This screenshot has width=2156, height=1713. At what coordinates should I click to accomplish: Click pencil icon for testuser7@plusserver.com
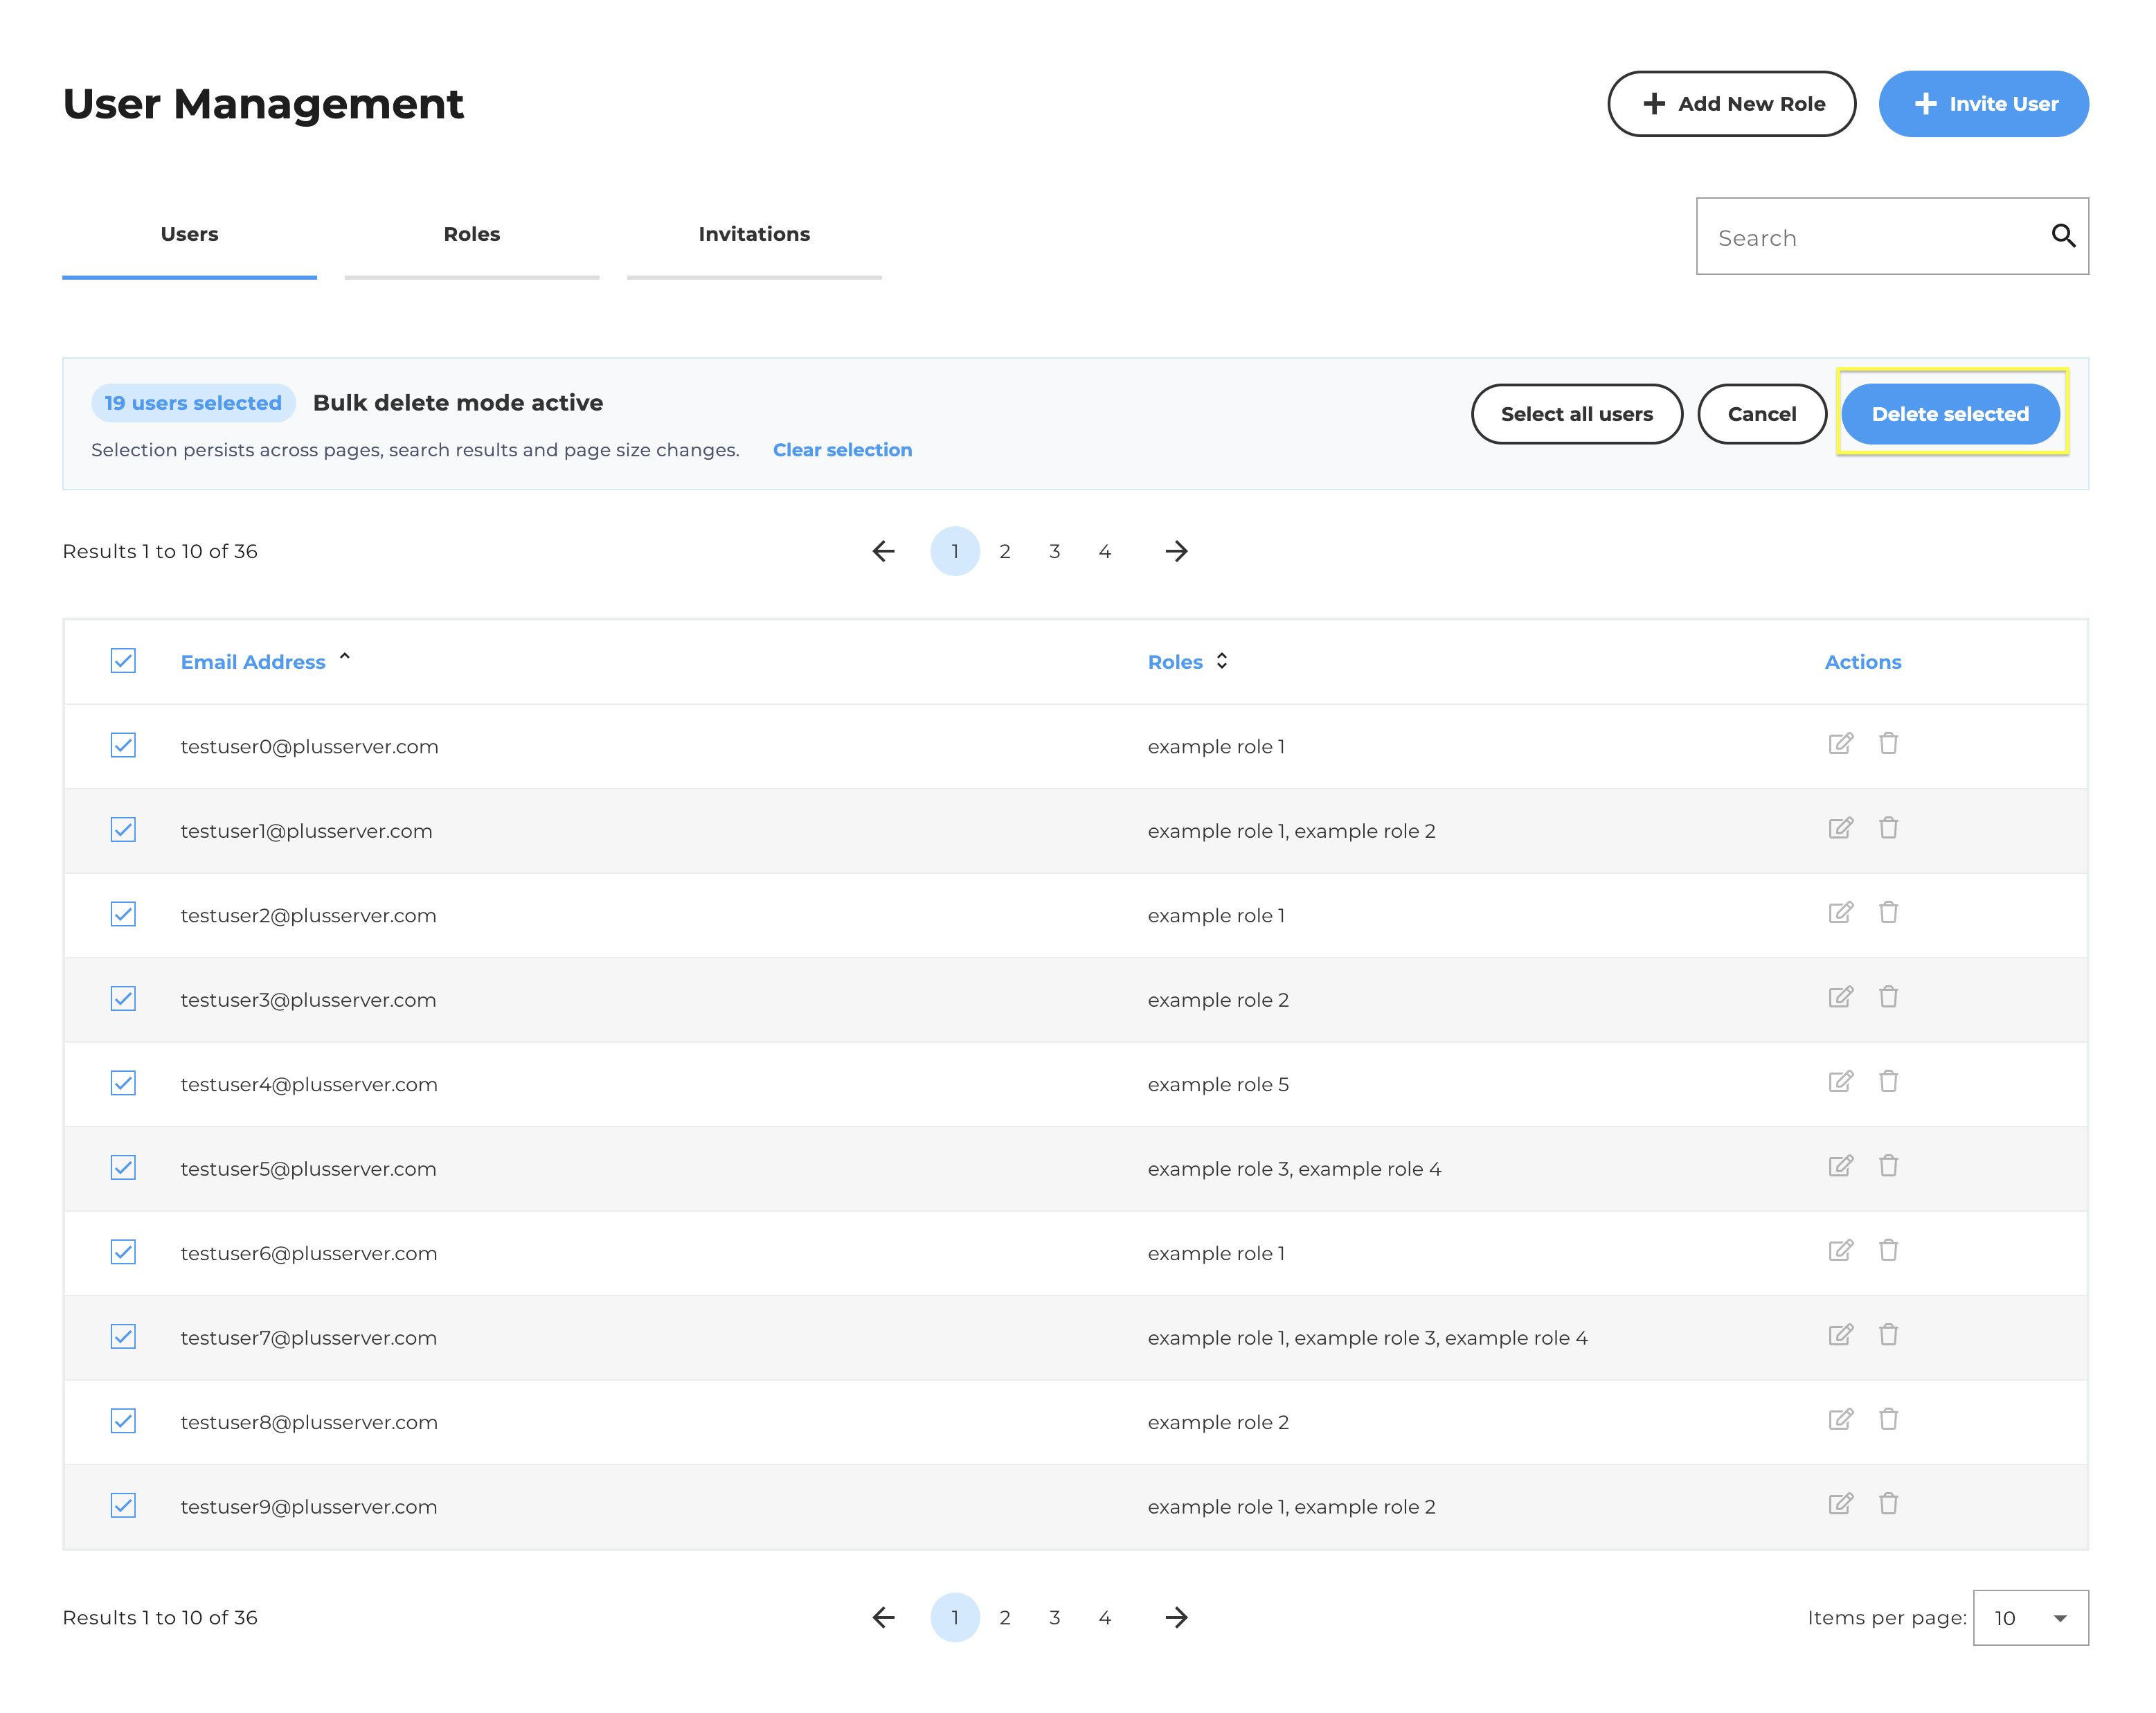[x=1840, y=1335]
